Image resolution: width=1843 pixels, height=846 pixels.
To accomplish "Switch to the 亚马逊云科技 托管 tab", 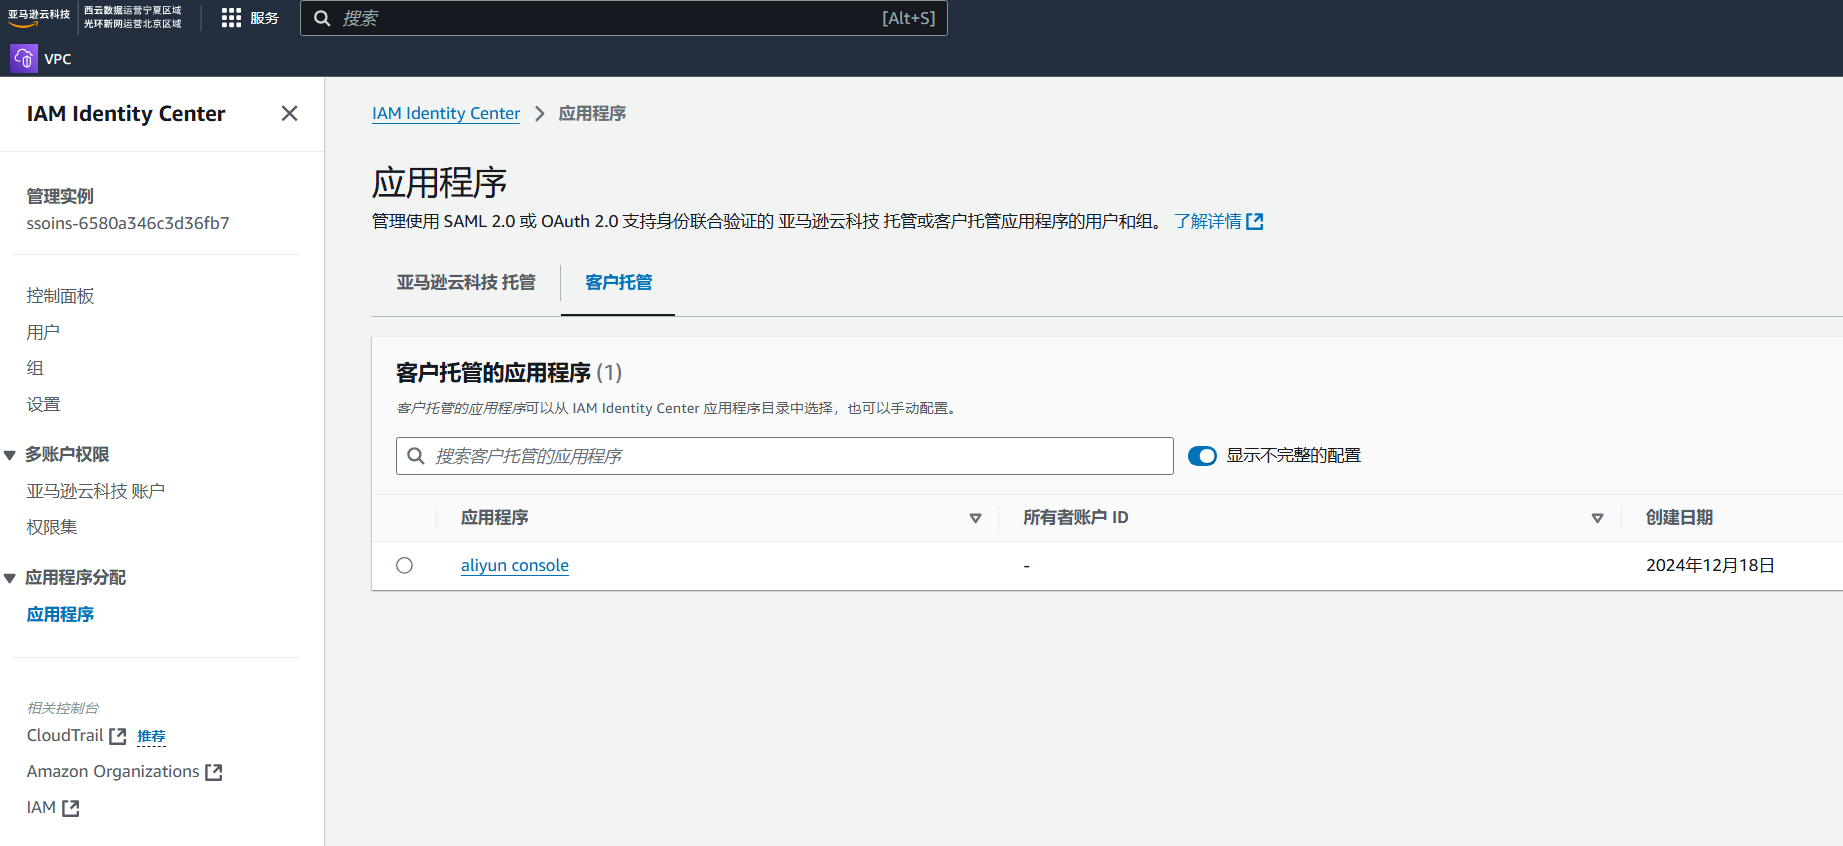I will click(466, 283).
